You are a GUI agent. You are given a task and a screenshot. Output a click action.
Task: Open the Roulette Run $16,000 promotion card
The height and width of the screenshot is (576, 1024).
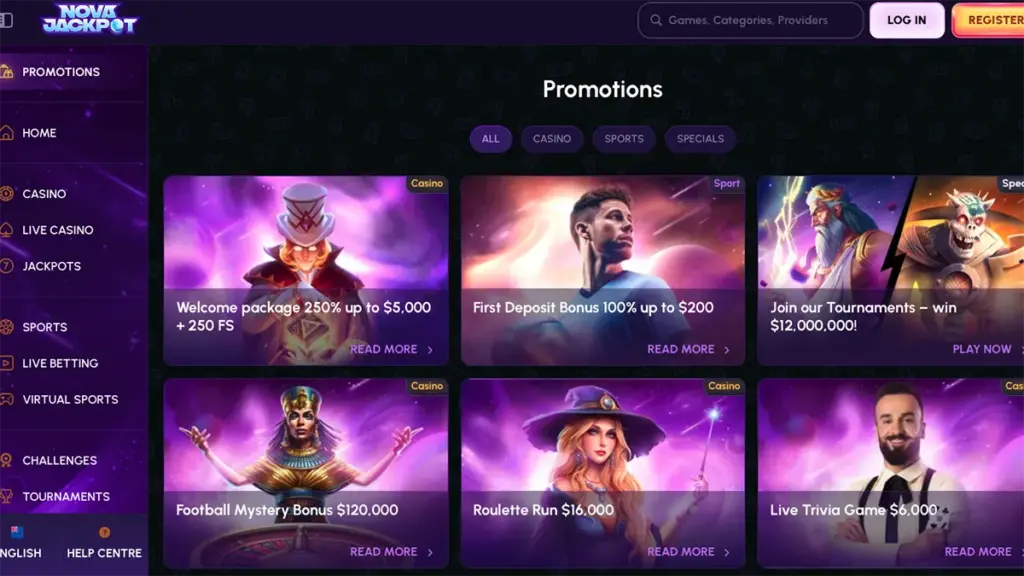click(x=602, y=472)
